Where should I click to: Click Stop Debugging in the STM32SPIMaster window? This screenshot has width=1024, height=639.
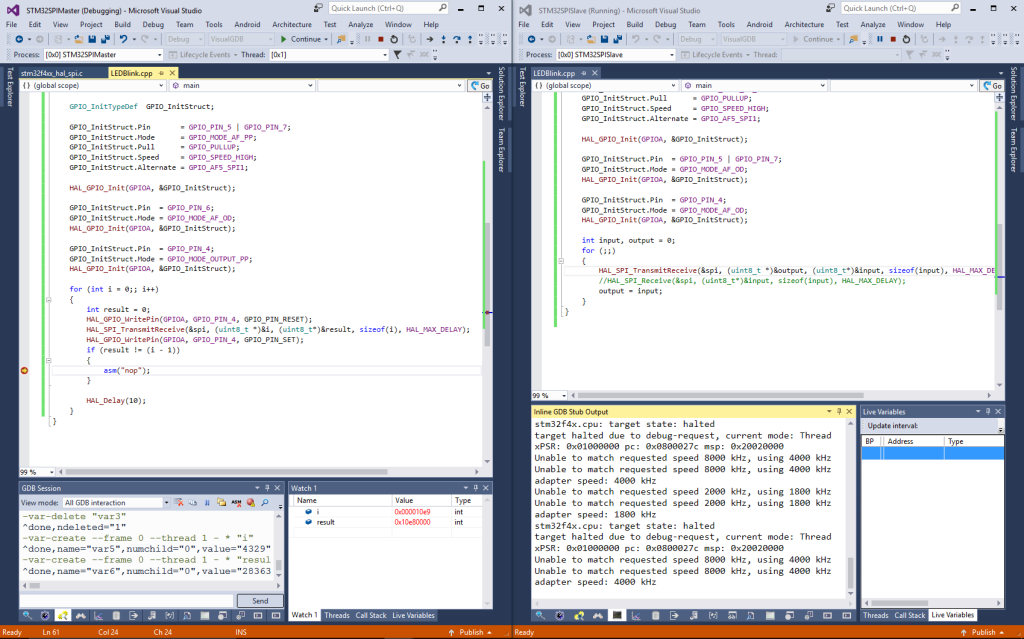[x=380, y=39]
